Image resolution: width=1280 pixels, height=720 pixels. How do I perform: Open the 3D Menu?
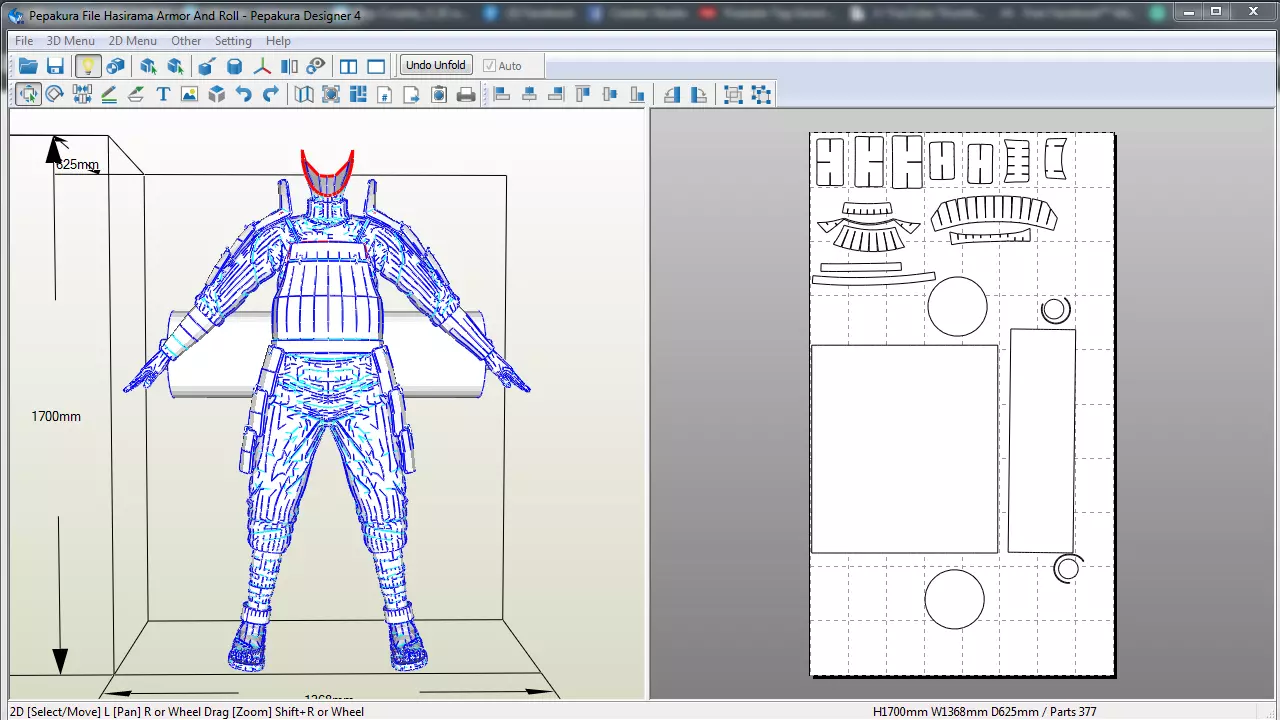tap(70, 41)
